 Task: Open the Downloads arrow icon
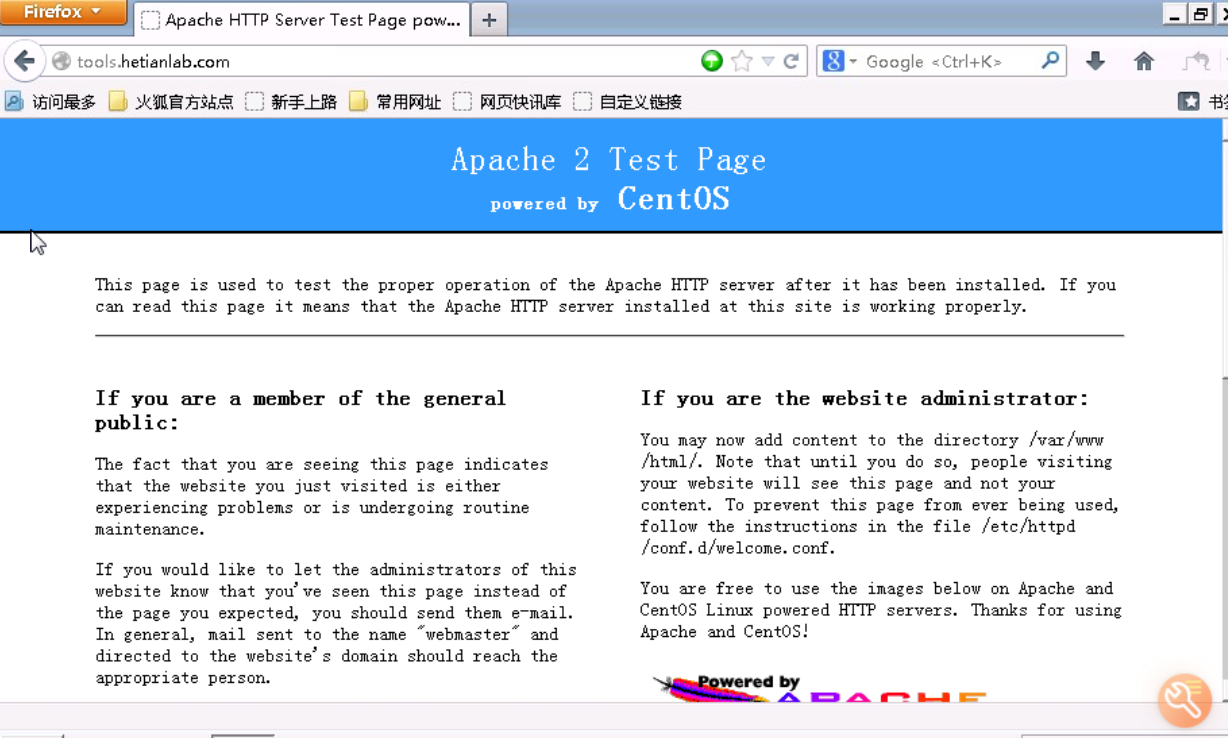[1096, 61]
